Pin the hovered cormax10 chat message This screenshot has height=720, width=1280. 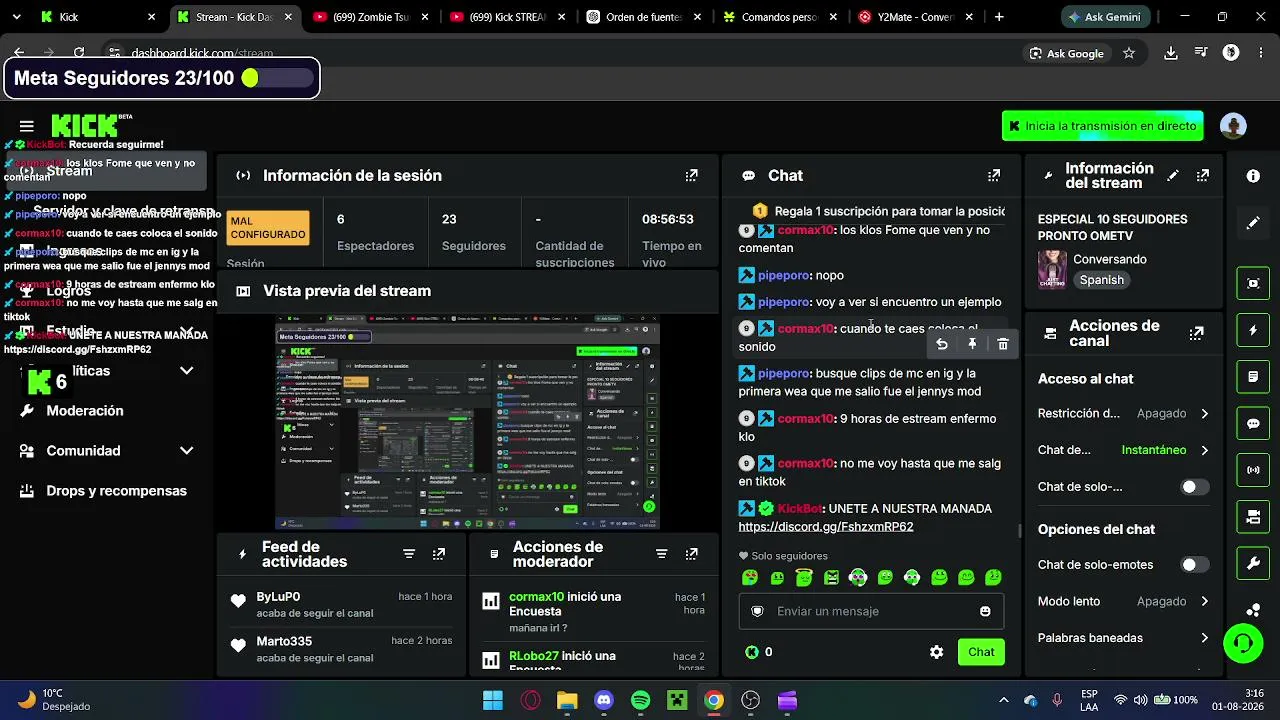[972, 344]
